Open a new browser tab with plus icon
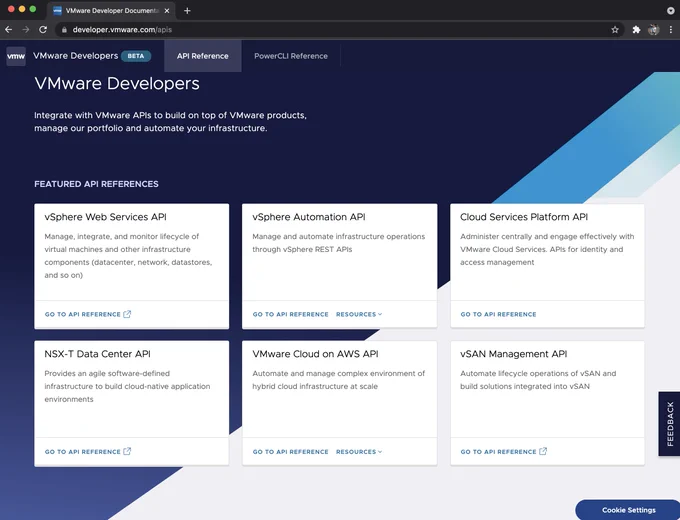The height and width of the screenshot is (520, 680). point(187,10)
